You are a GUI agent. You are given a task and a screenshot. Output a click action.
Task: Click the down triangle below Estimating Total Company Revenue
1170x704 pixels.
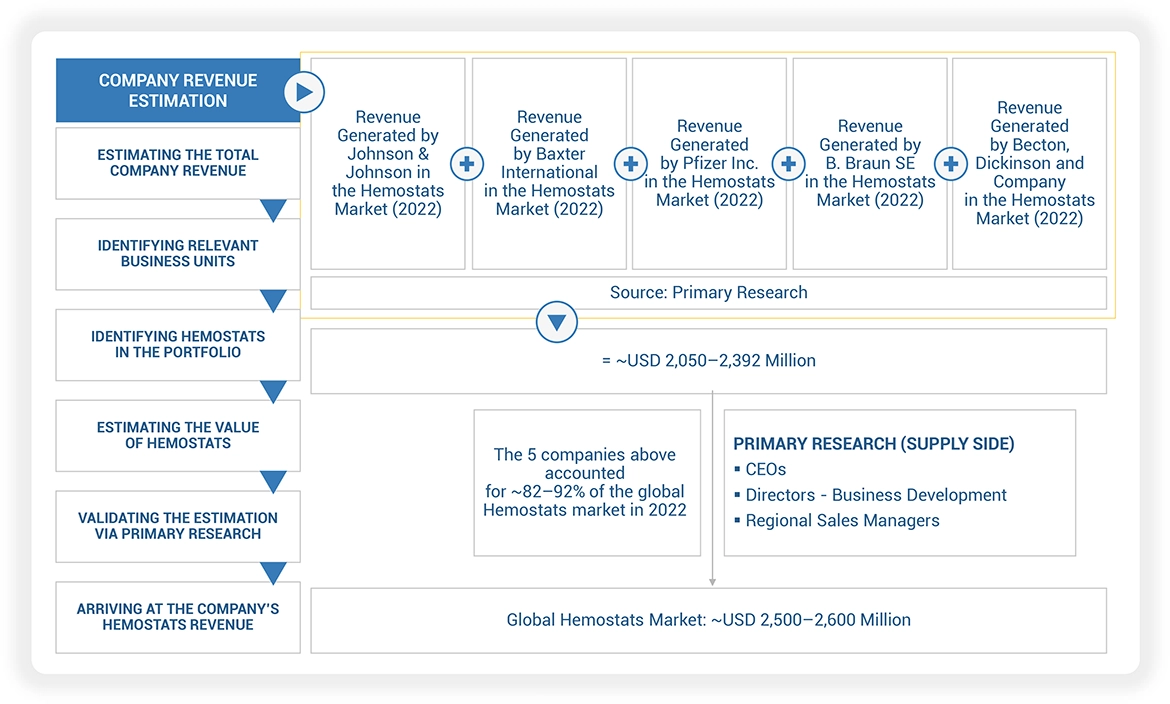point(273,210)
